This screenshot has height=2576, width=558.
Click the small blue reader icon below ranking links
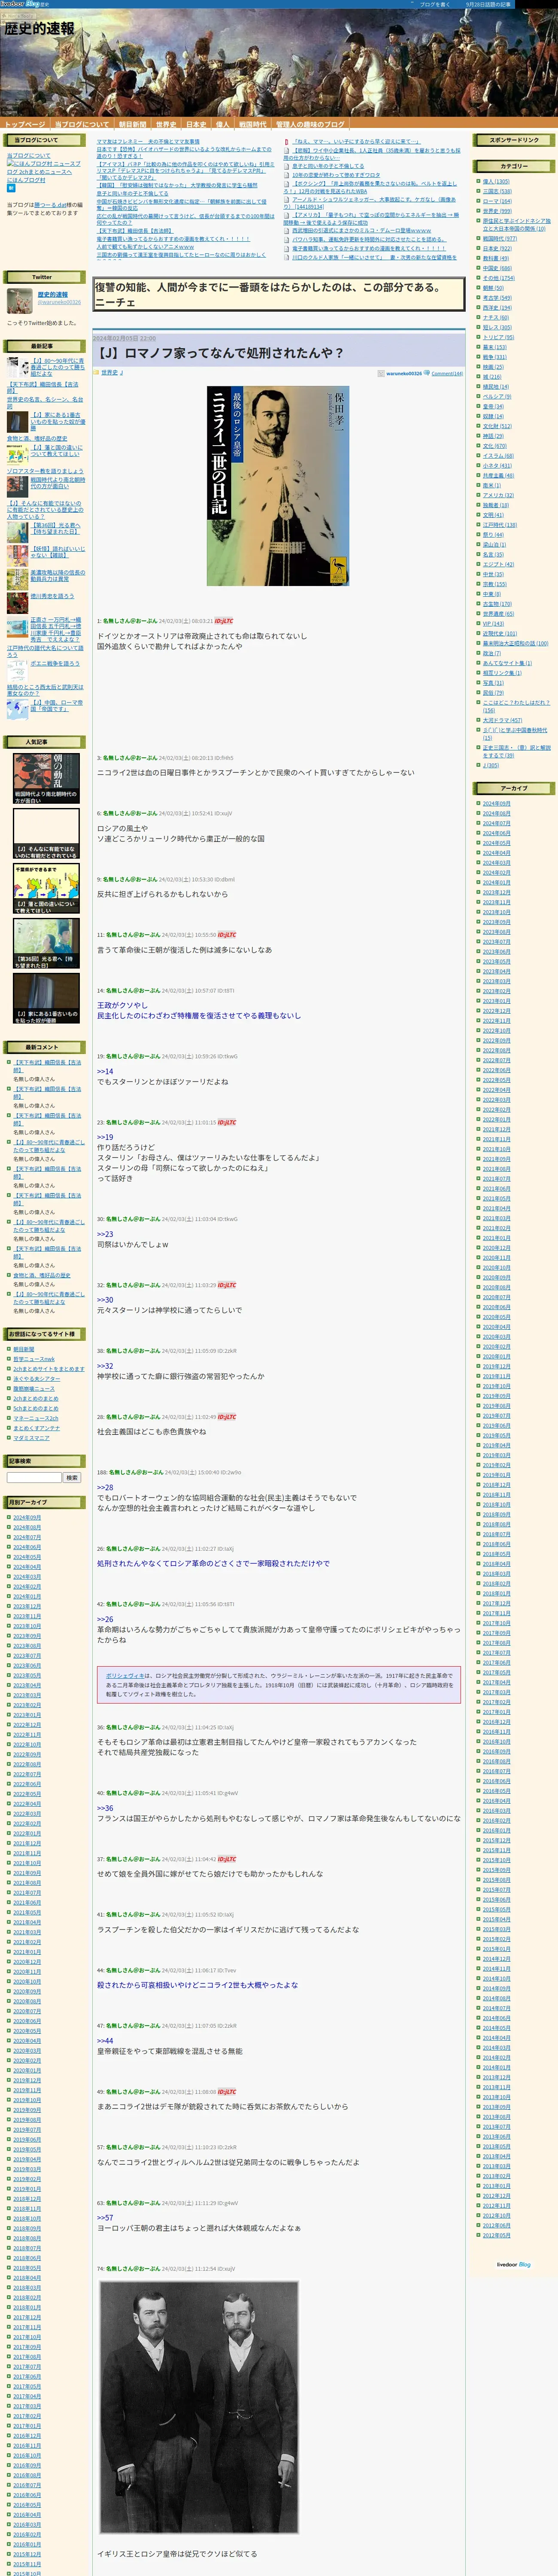click(11, 188)
